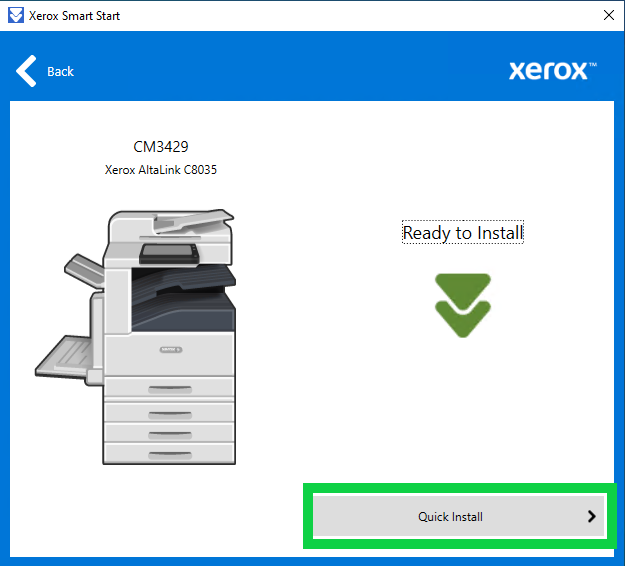The image size is (625, 566).
Task: Click the Xerox AltaLink printer image
Action: [x=136, y=337]
